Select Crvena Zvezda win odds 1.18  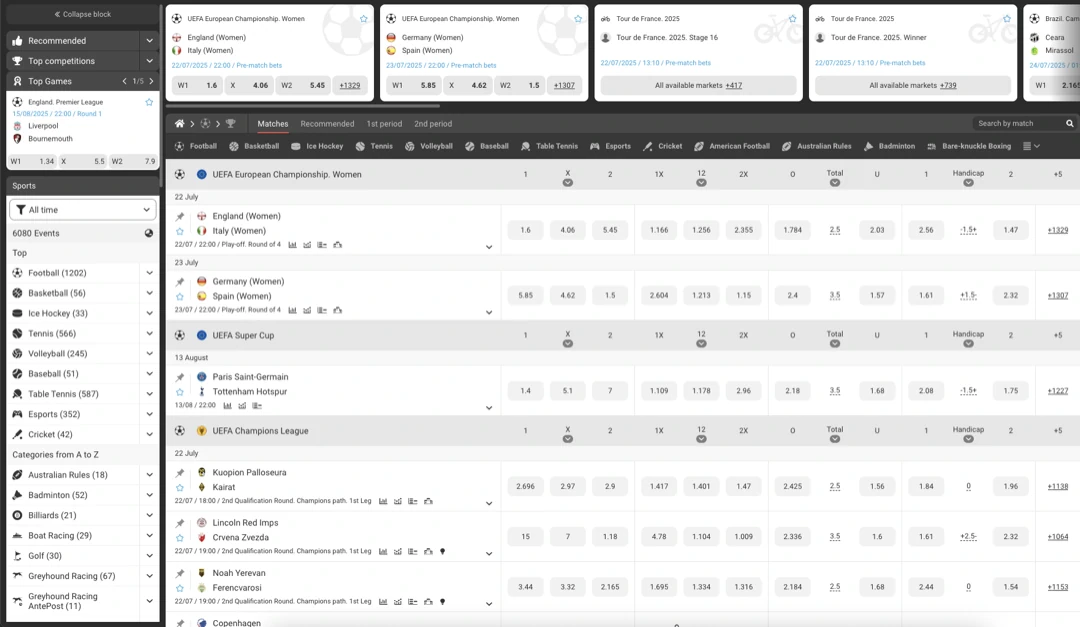tap(610, 537)
